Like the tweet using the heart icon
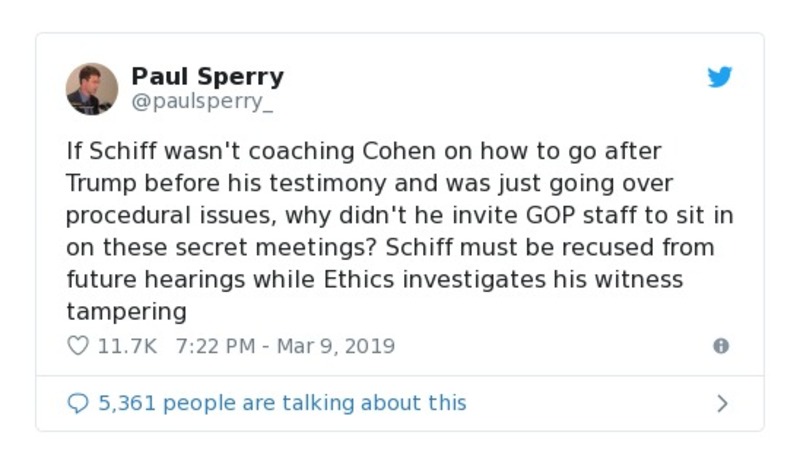 (78, 346)
